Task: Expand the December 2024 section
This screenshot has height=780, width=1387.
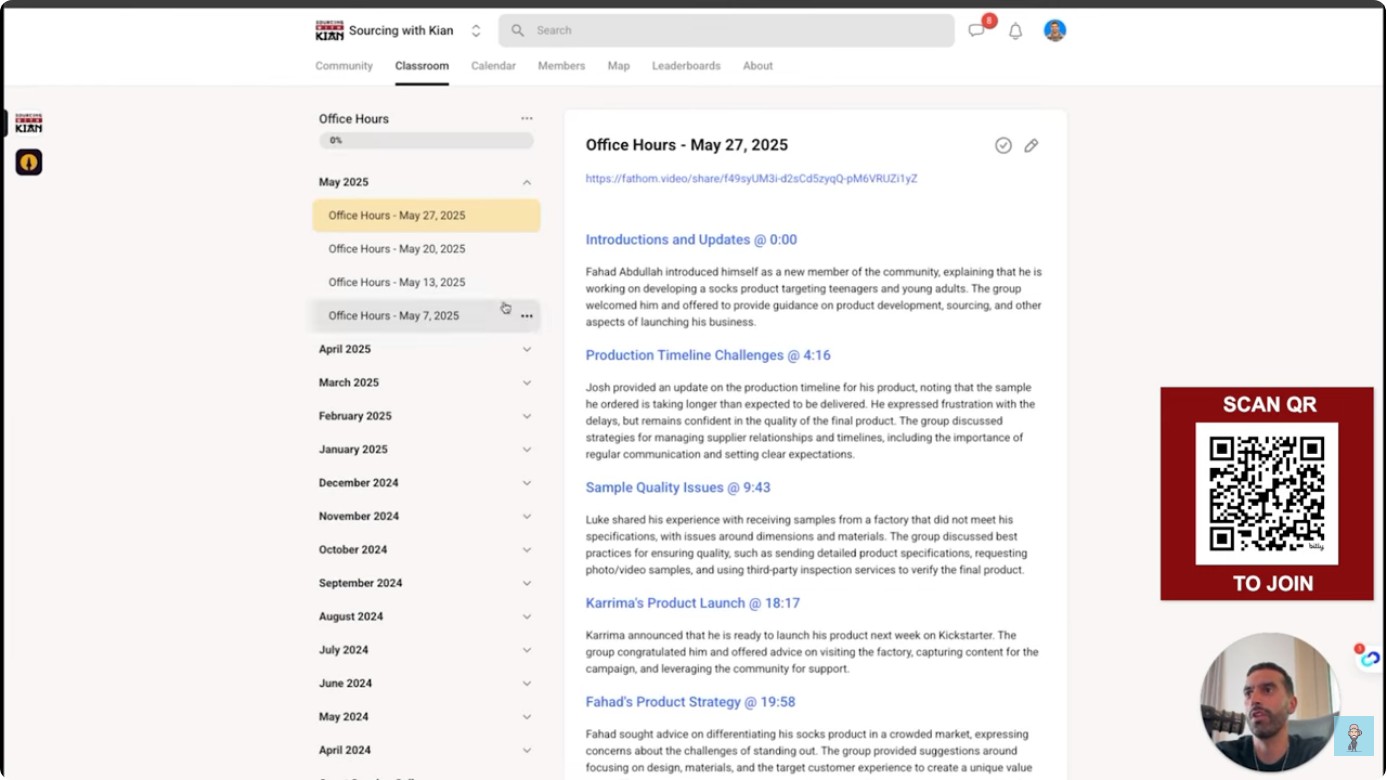Action: pos(527,483)
